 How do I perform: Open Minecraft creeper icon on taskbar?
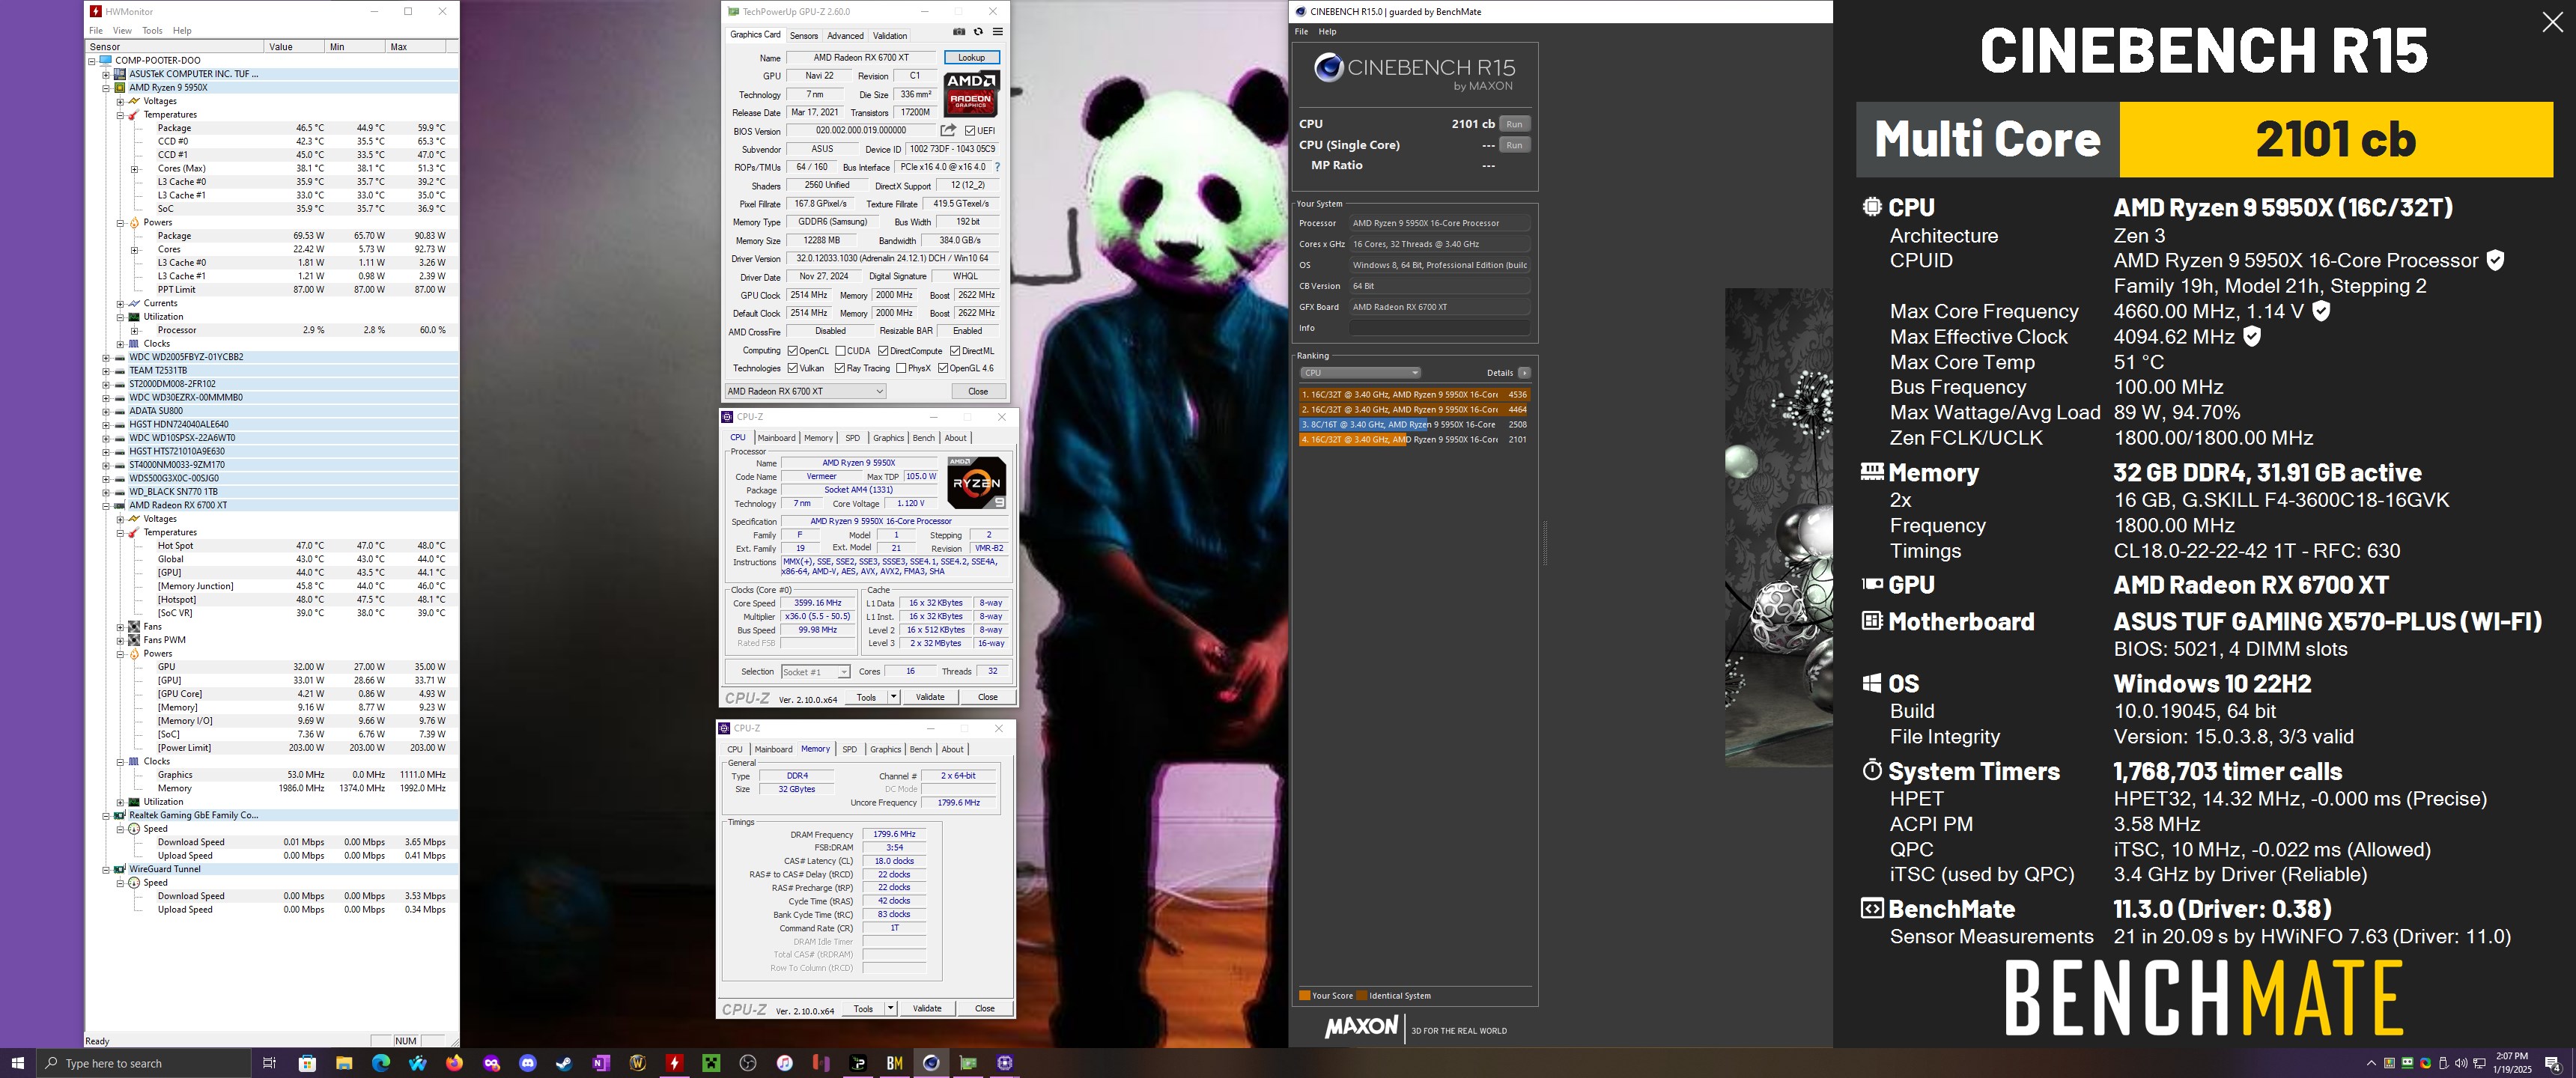711,1063
